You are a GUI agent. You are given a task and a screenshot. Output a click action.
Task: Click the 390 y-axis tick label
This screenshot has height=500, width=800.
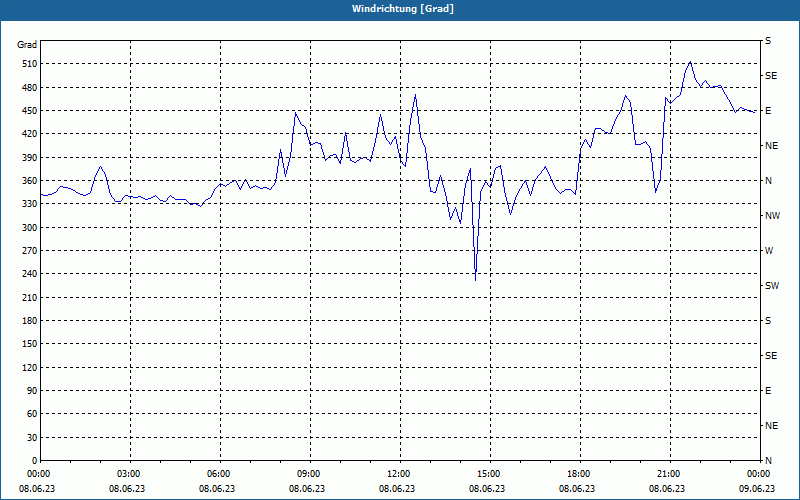point(29,158)
